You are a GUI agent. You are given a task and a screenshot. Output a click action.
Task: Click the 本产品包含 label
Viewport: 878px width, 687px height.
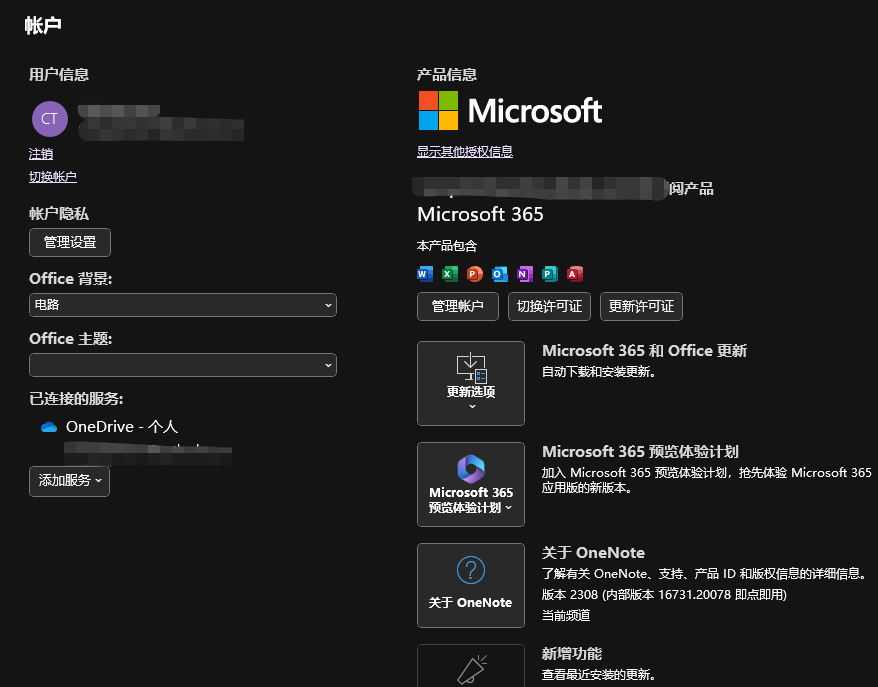tap(447, 246)
